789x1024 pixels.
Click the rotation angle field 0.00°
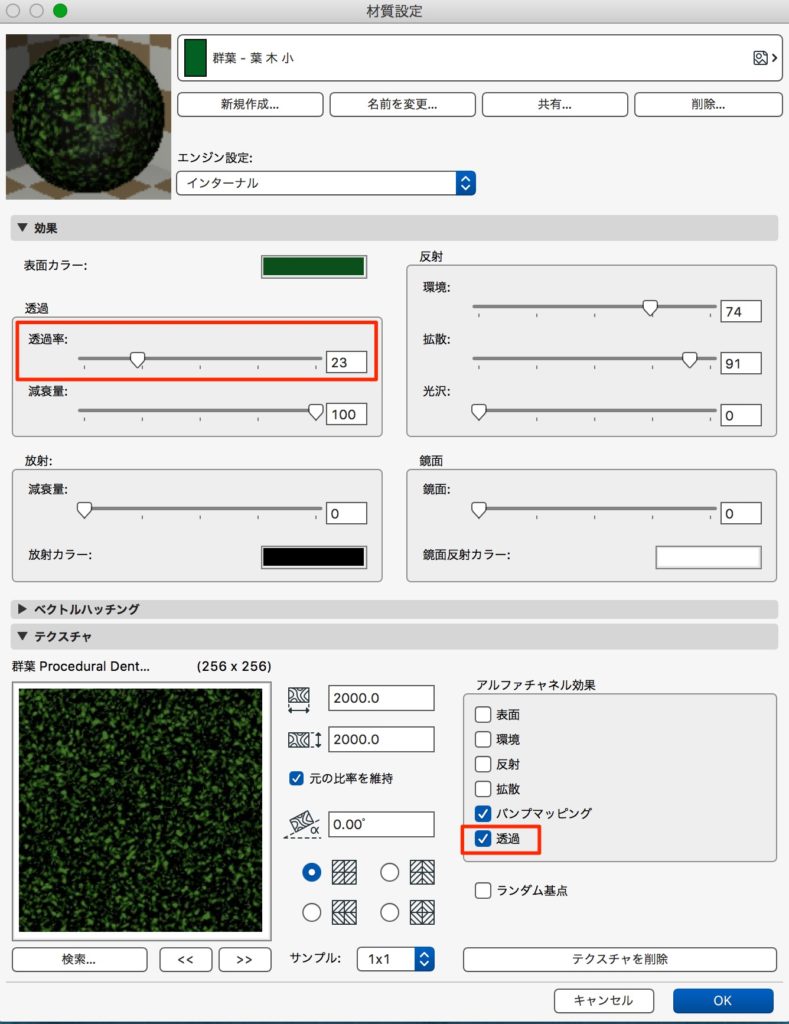(x=381, y=824)
